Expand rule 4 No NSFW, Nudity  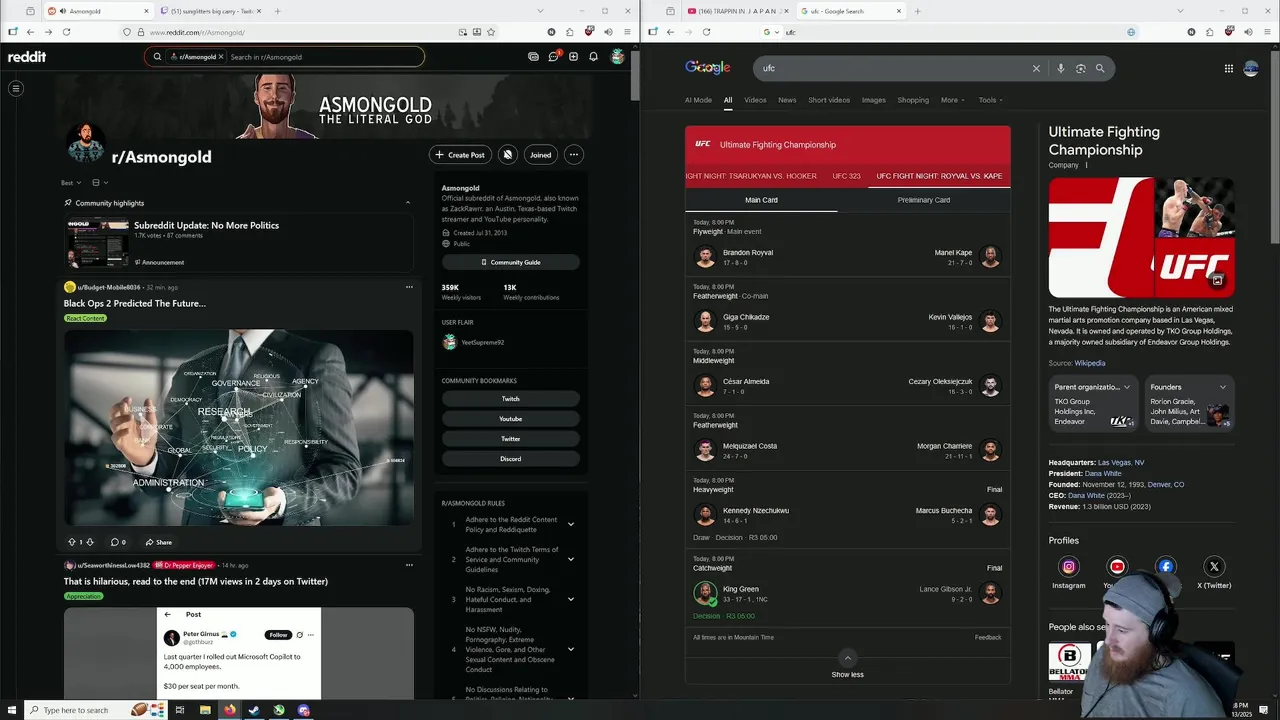pos(571,649)
